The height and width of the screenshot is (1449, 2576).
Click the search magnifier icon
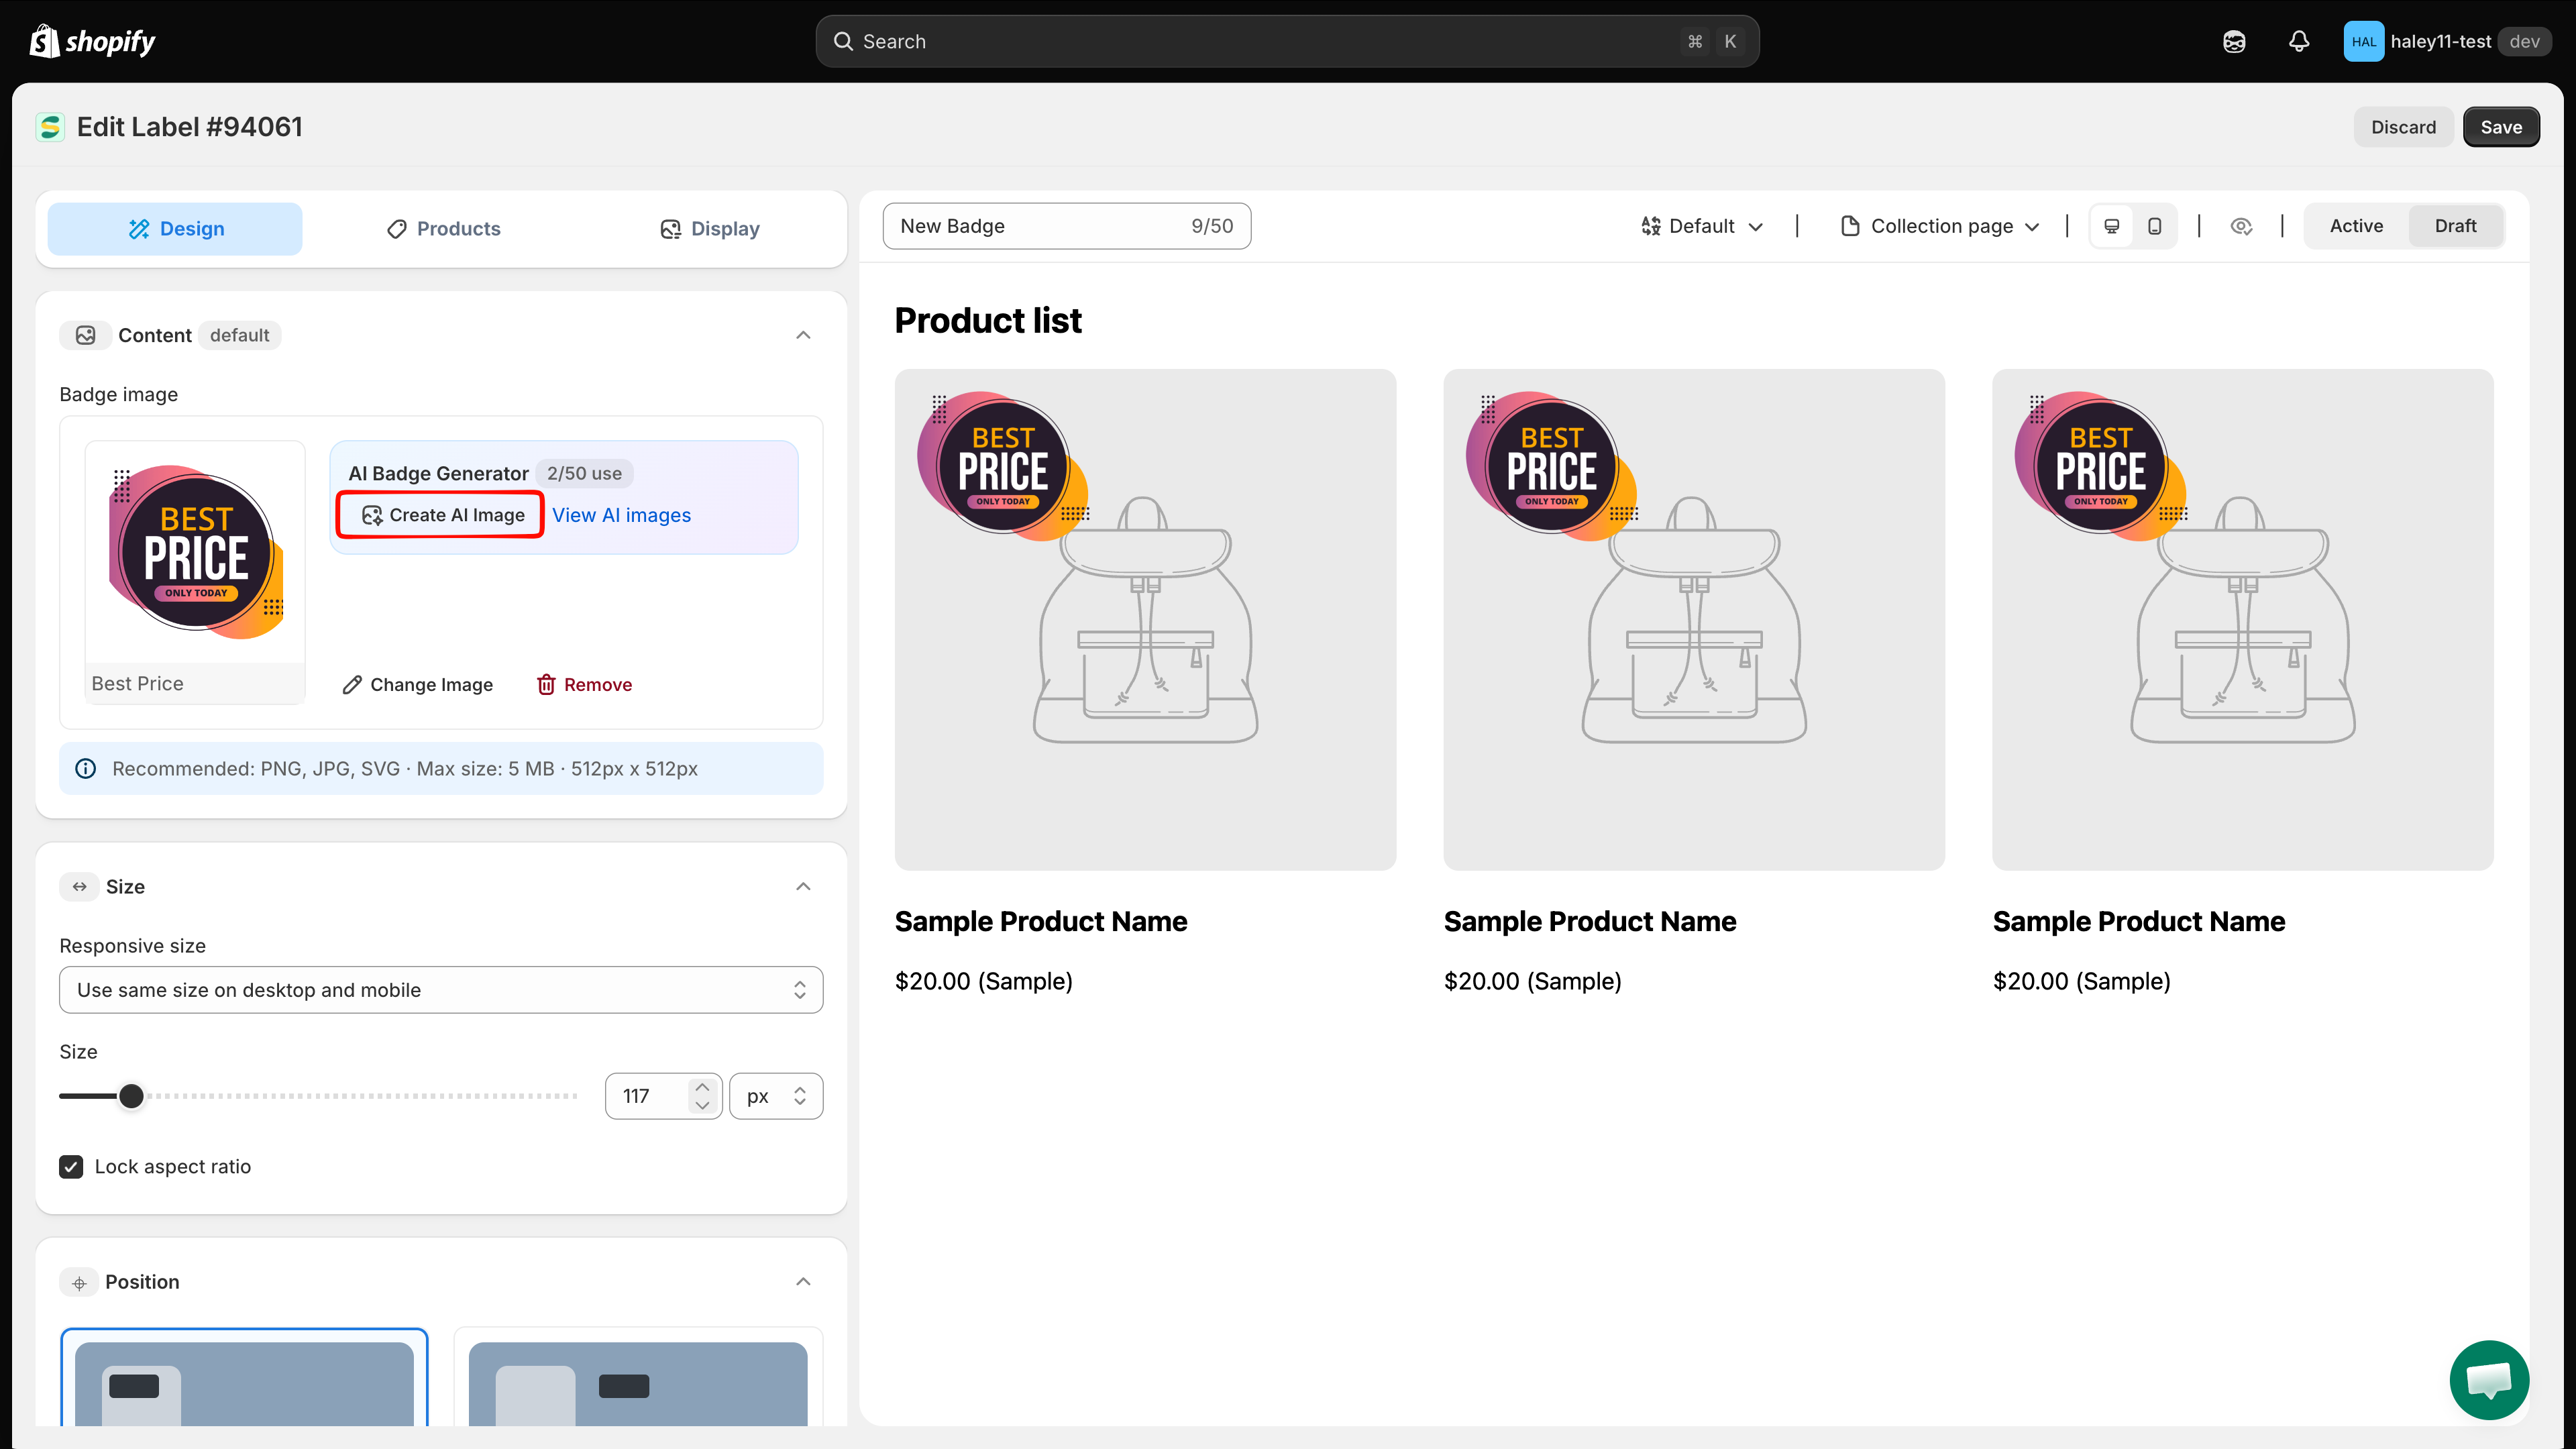tap(844, 41)
